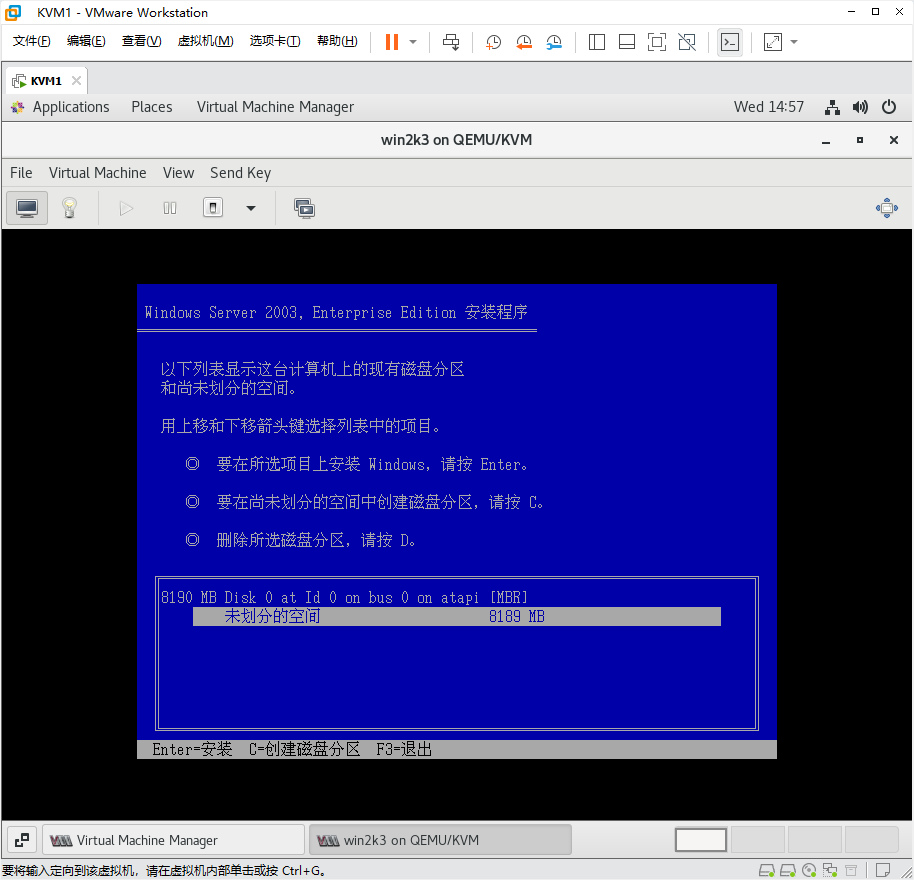Enter VMware full screen mode

pos(657,42)
